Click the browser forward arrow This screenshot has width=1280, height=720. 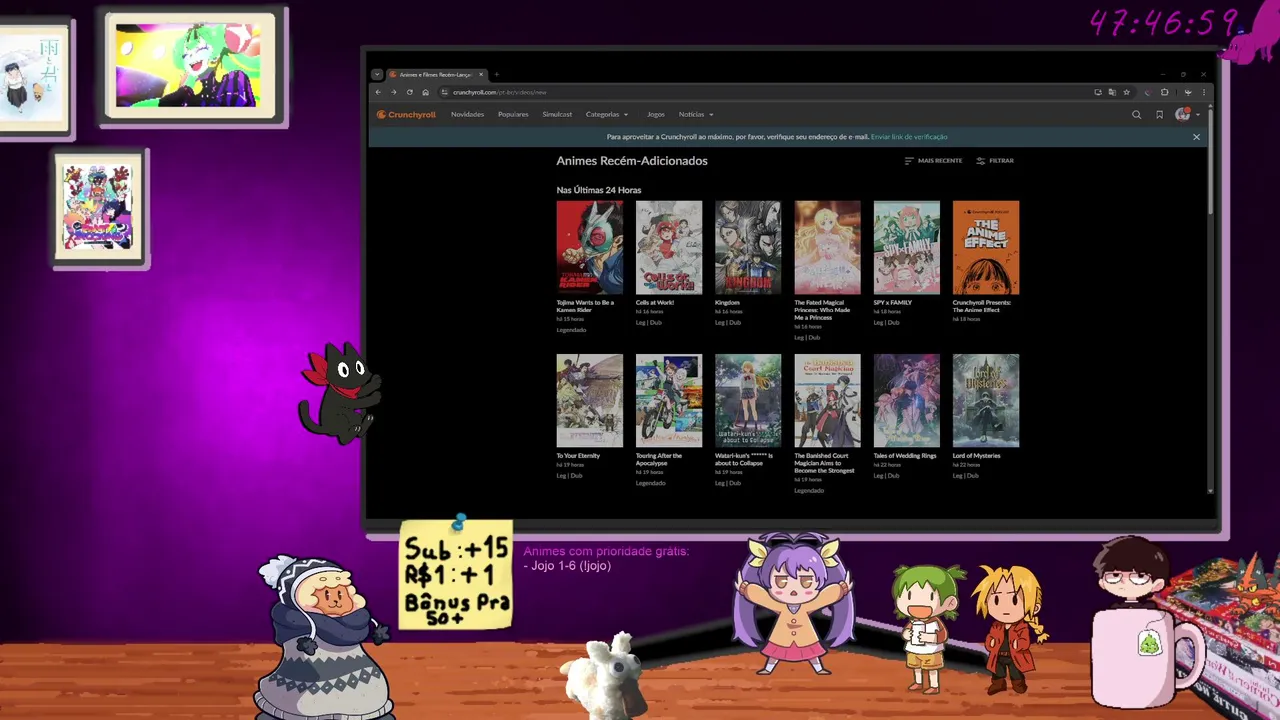394,92
